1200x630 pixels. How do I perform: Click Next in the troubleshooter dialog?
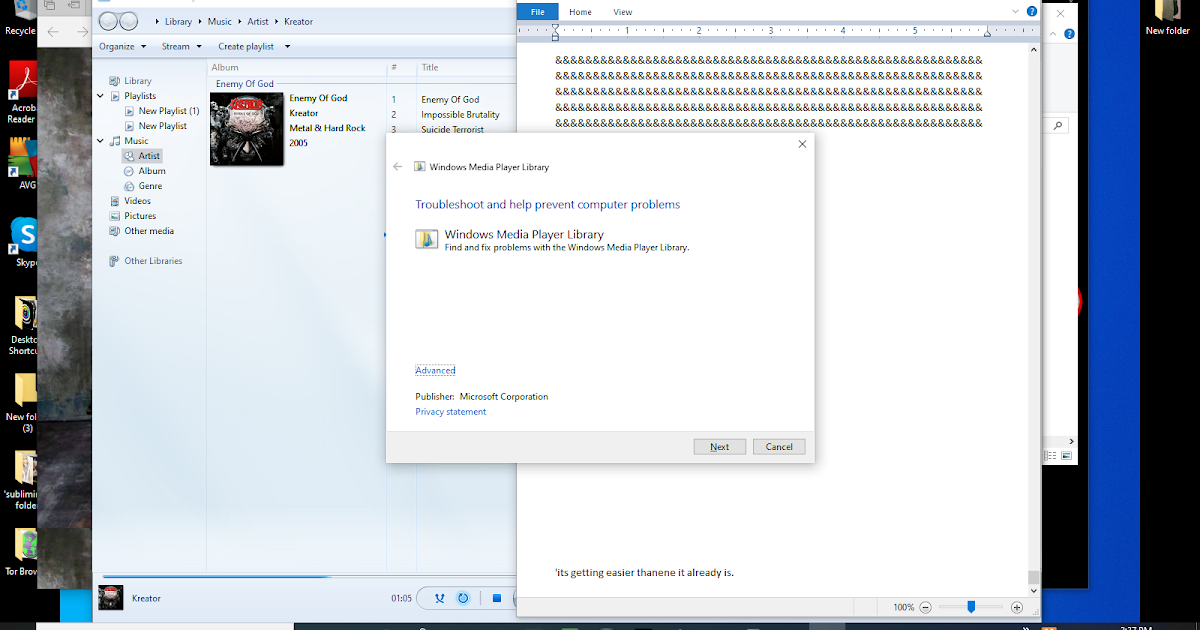tap(720, 447)
